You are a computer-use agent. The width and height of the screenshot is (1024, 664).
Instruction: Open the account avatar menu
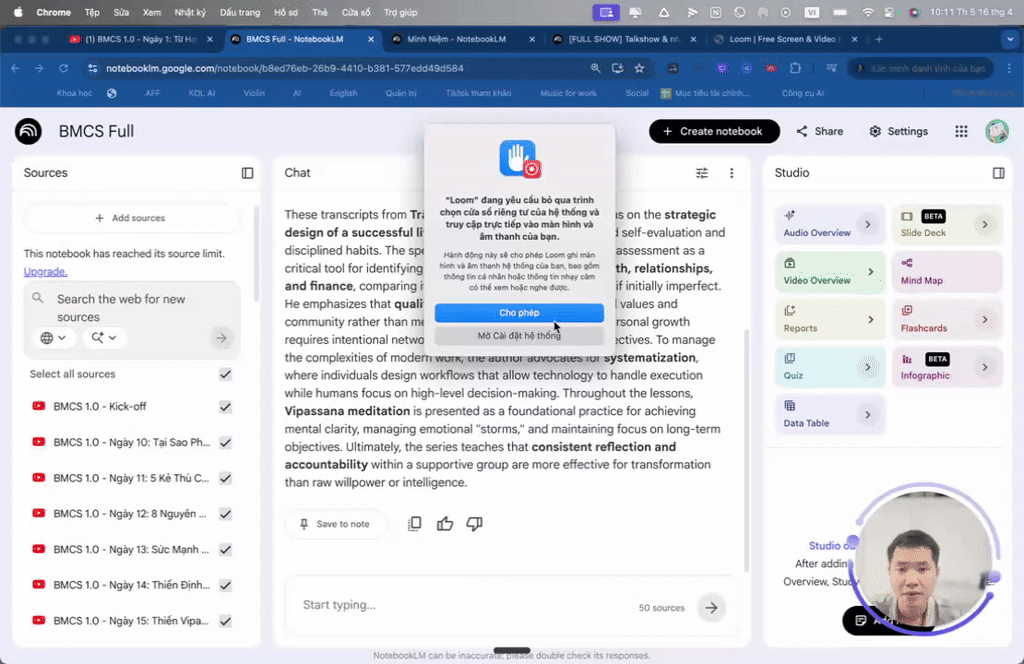click(997, 131)
